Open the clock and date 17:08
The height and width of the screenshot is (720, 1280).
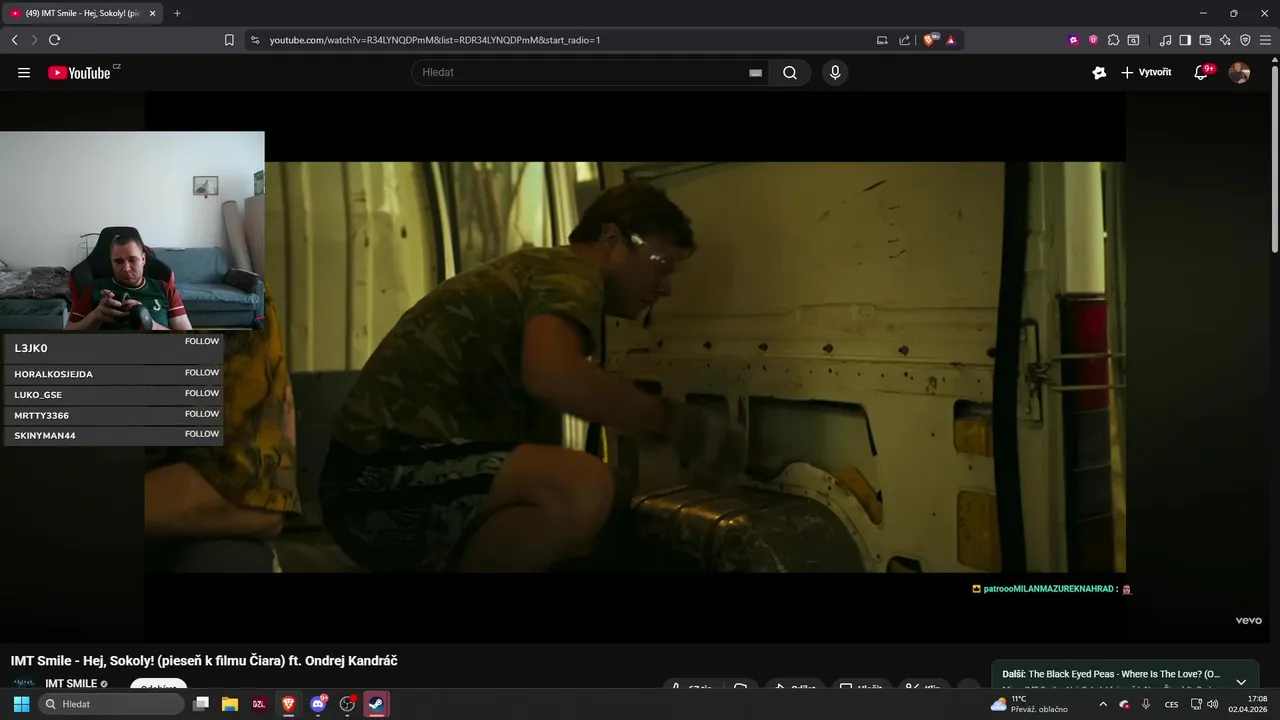pos(1248,704)
